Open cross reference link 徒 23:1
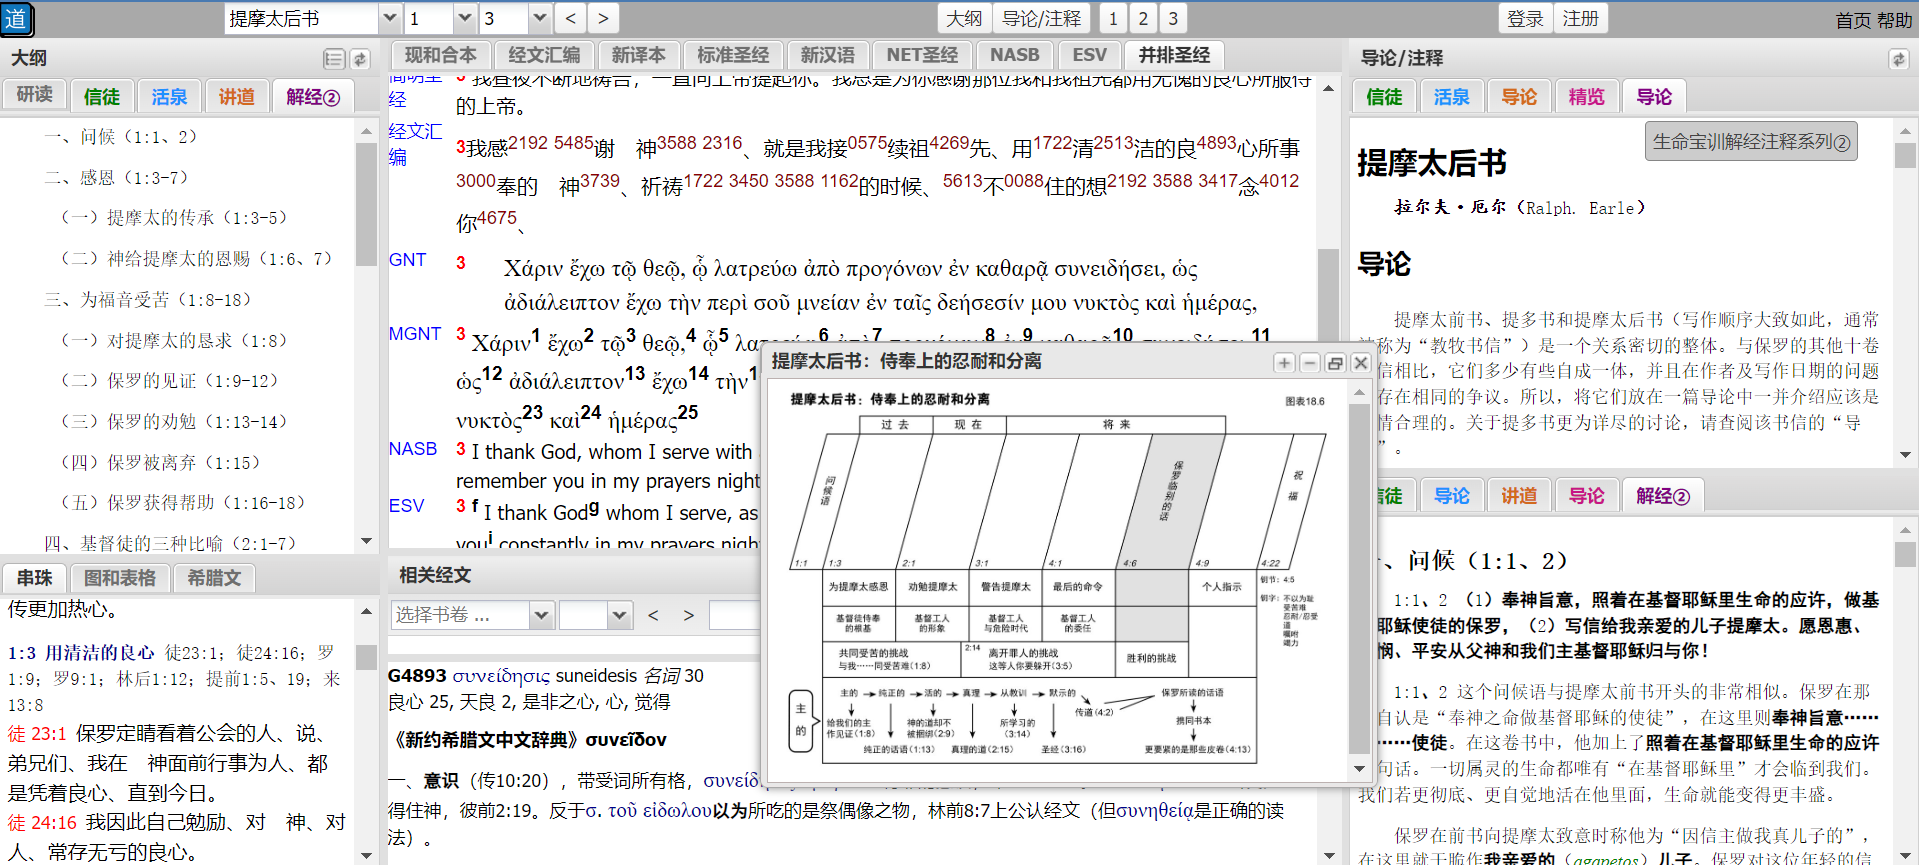 click(x=37, y=734)
